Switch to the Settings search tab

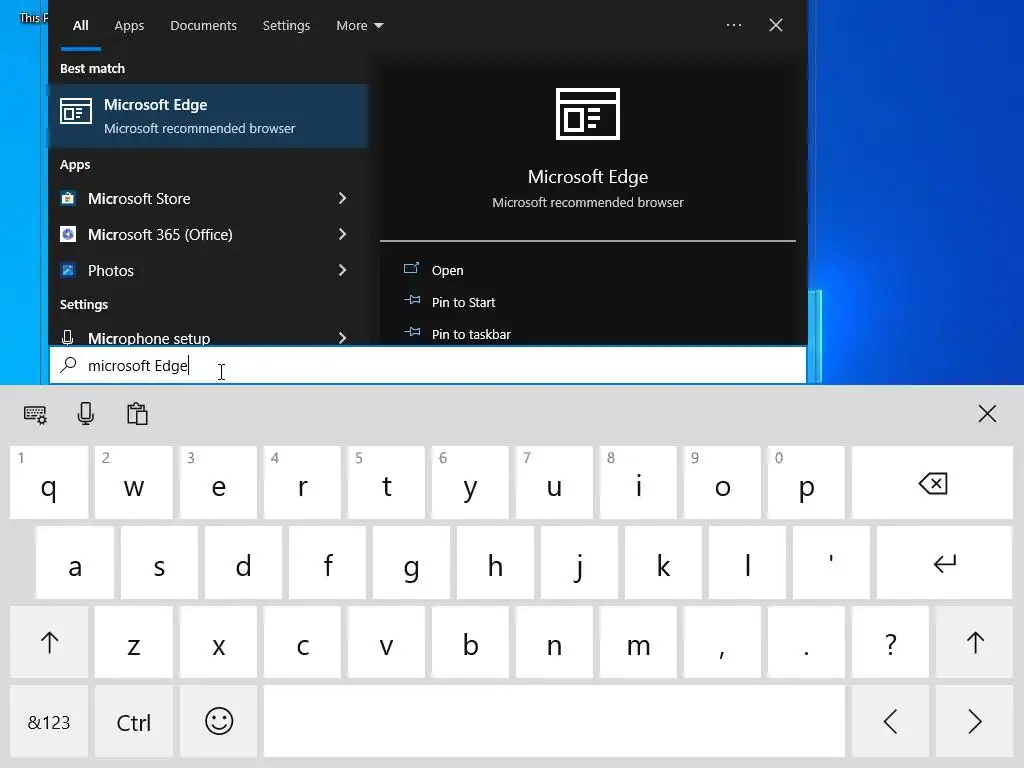286,25
